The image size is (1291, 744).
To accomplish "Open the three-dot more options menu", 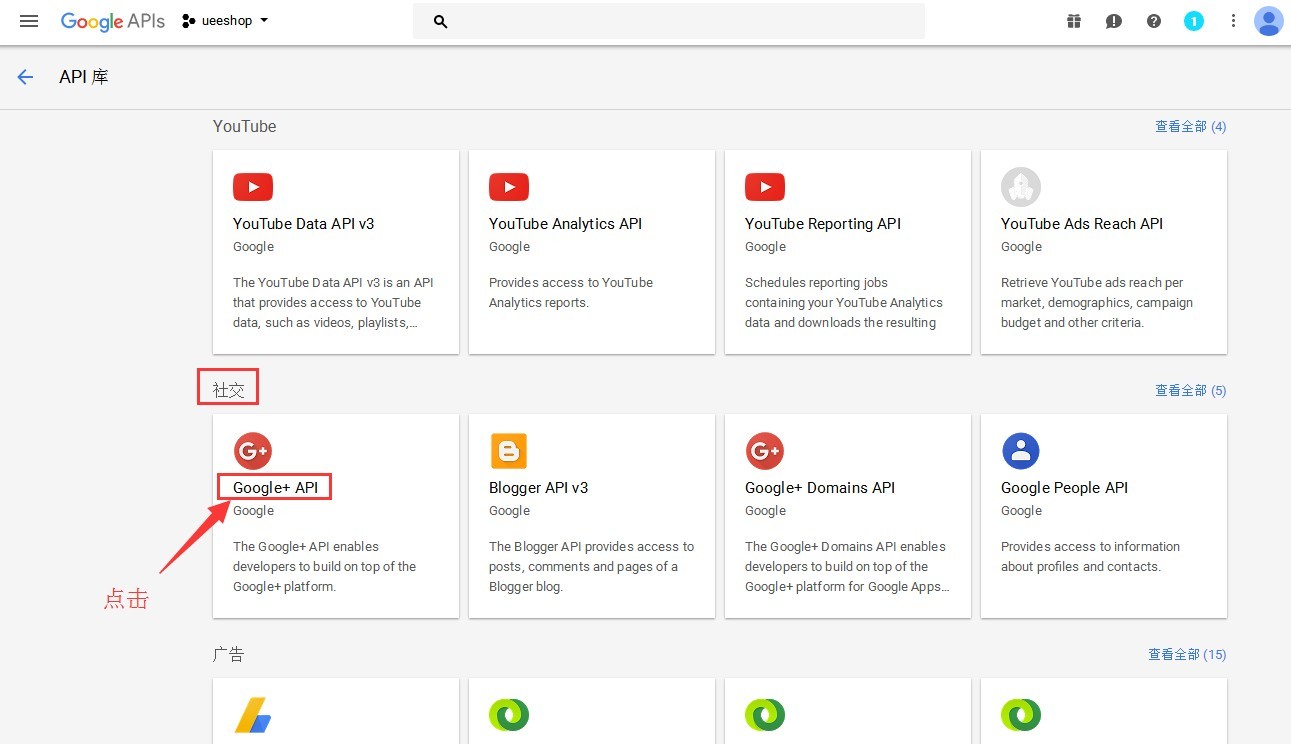I will [1234, 21].
